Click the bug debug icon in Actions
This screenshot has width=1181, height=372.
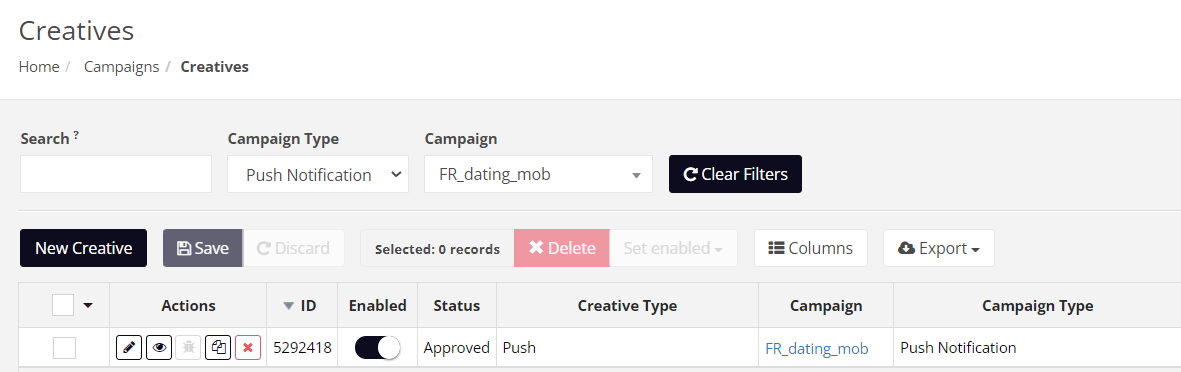point(188,348)
